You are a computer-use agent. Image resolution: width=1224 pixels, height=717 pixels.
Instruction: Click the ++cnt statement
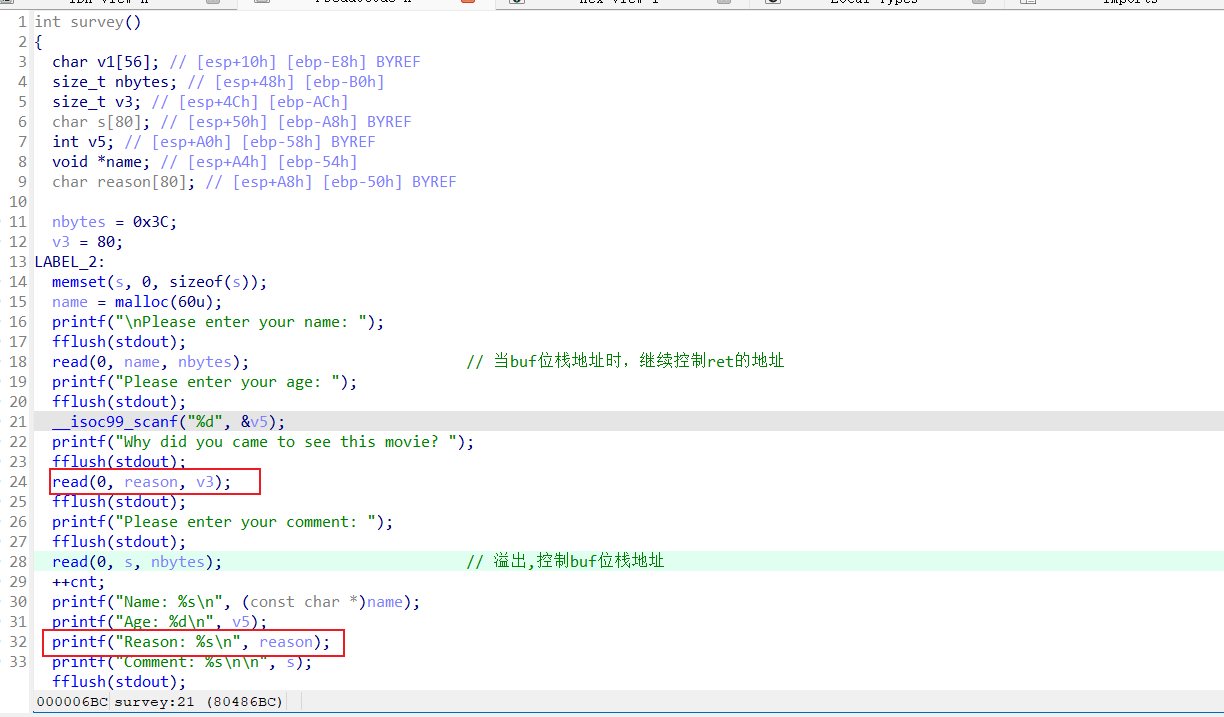(x=79, y=582)
